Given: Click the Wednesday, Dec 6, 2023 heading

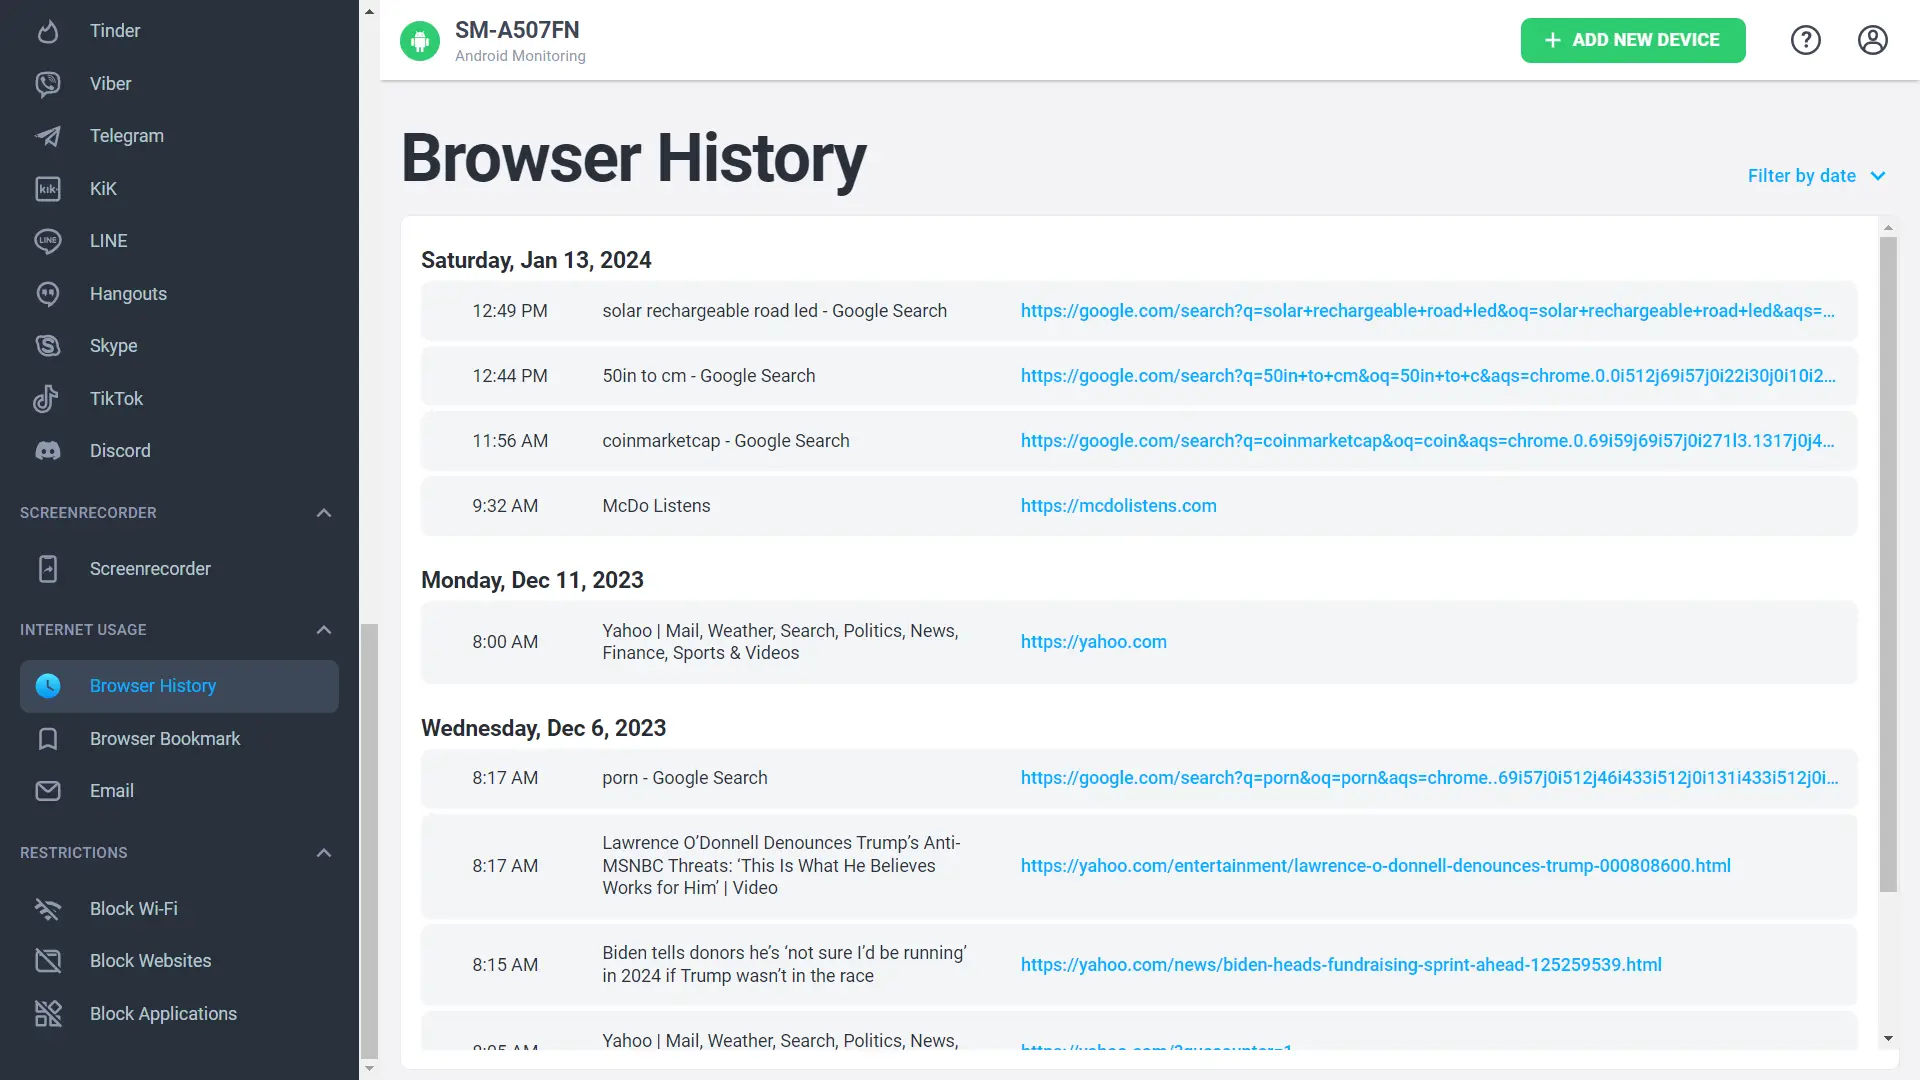Looking at the screenshot, I should (x=543, y=728).
